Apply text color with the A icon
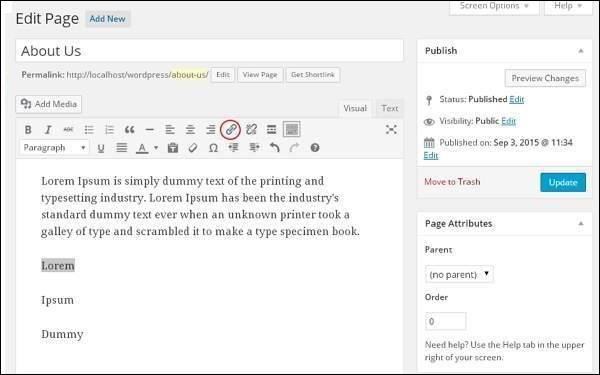Viewport: 600px width, 375px height. (x=142, y=148)
